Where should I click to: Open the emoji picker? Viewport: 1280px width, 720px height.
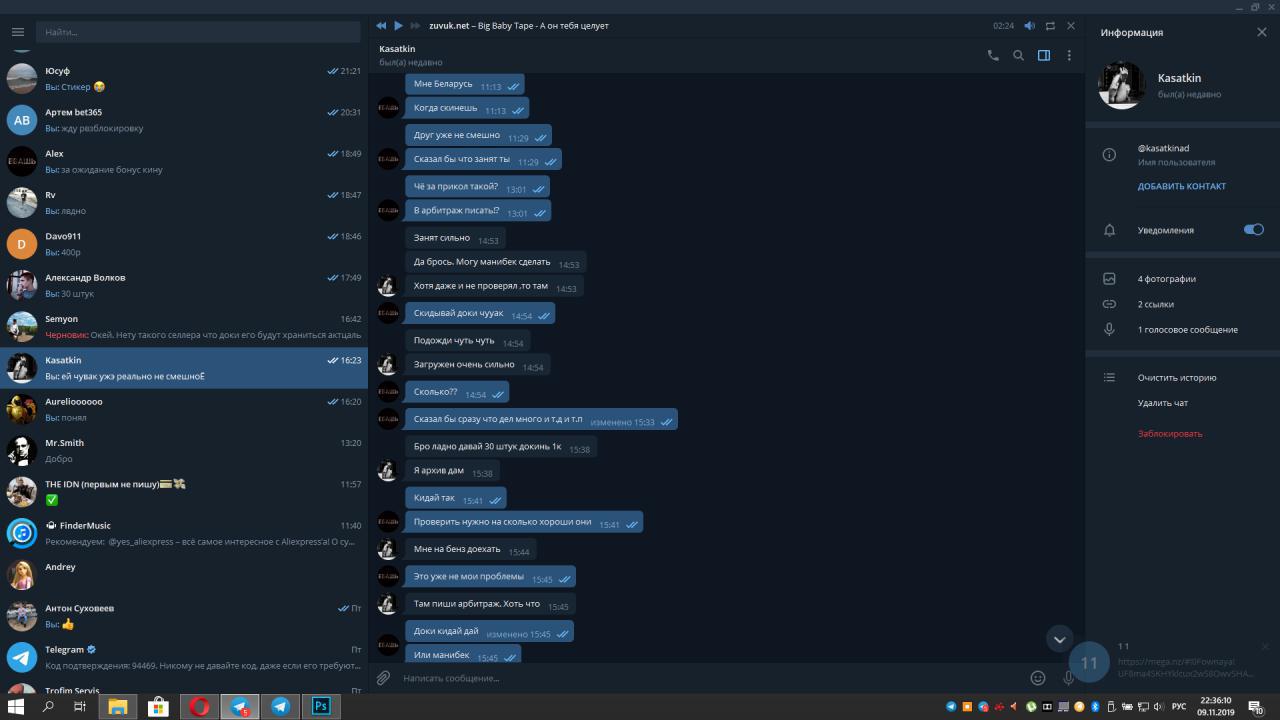point(1038,678)
